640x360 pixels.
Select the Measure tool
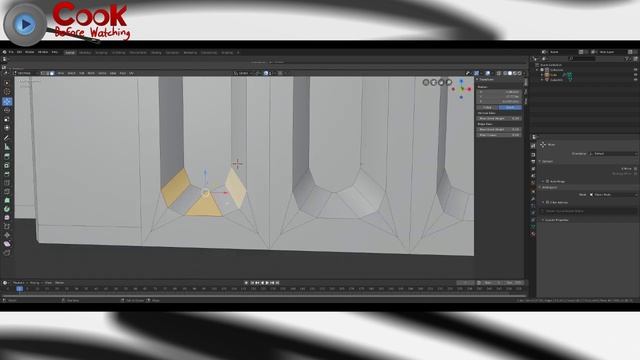pyautogui.click(x=7, y=147)
